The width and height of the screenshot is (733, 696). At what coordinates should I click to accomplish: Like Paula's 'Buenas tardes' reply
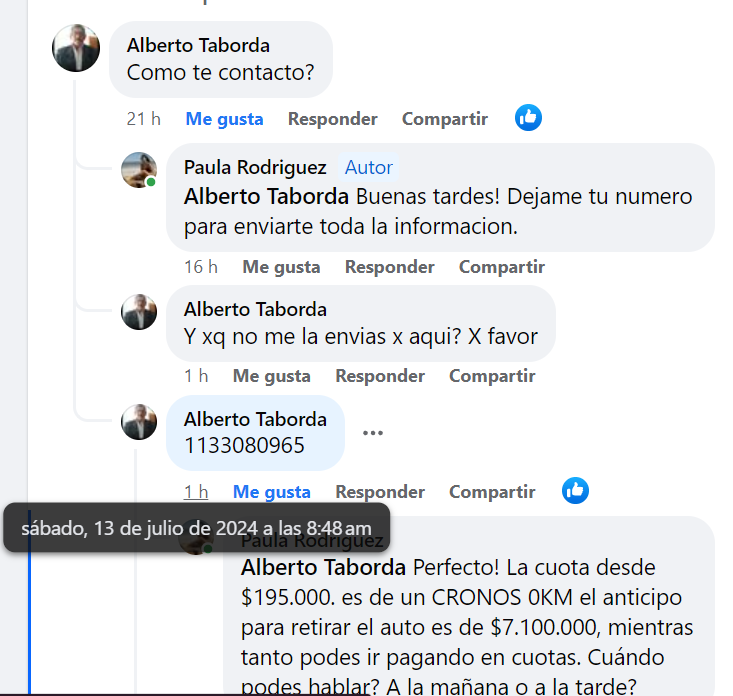tap(281, 267)
